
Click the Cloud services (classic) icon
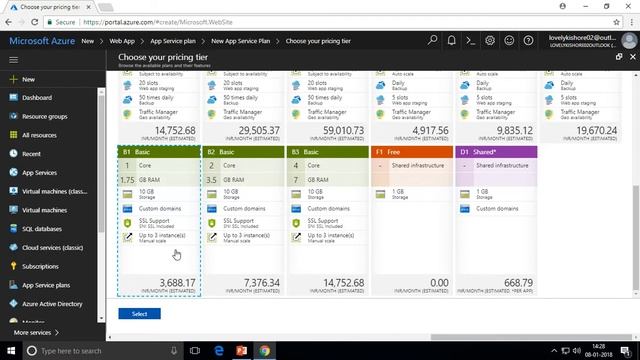click(x=13, y=247)
